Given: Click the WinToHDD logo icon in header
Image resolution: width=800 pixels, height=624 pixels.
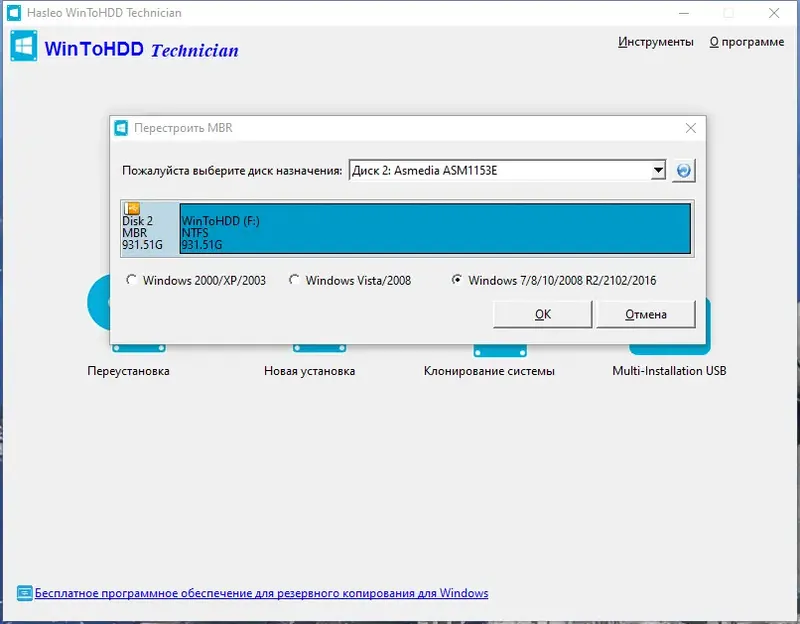Looking at the screenshot, I should [x=23, y=46].
